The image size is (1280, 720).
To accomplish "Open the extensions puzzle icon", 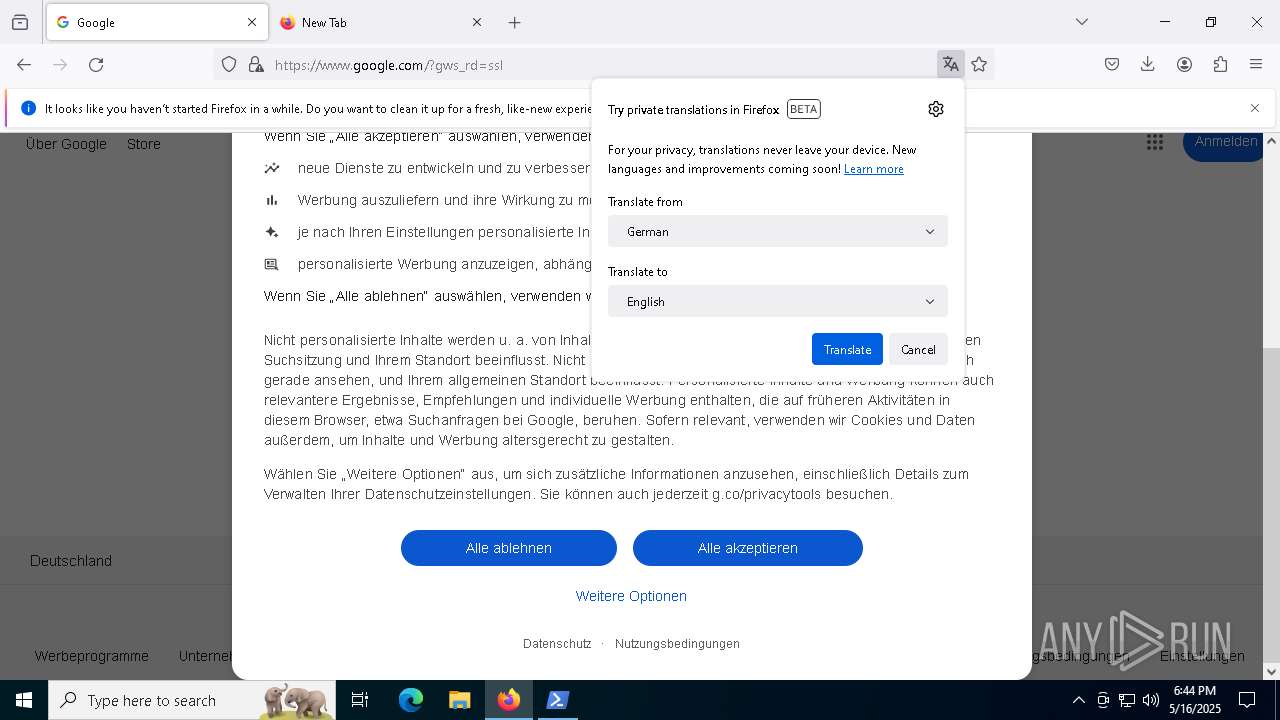I will 1220,65.
